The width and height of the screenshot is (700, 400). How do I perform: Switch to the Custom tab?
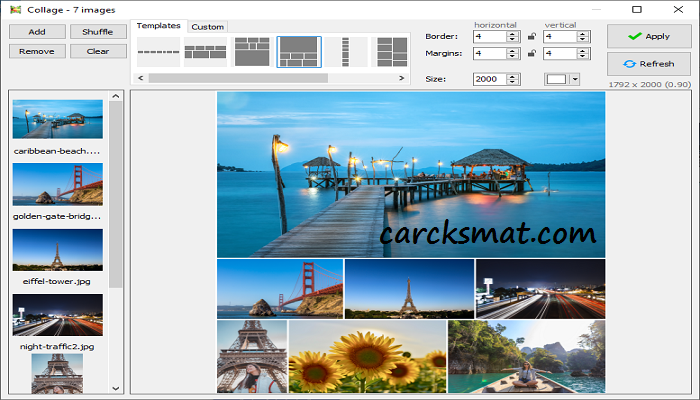(x=208, y=27)
